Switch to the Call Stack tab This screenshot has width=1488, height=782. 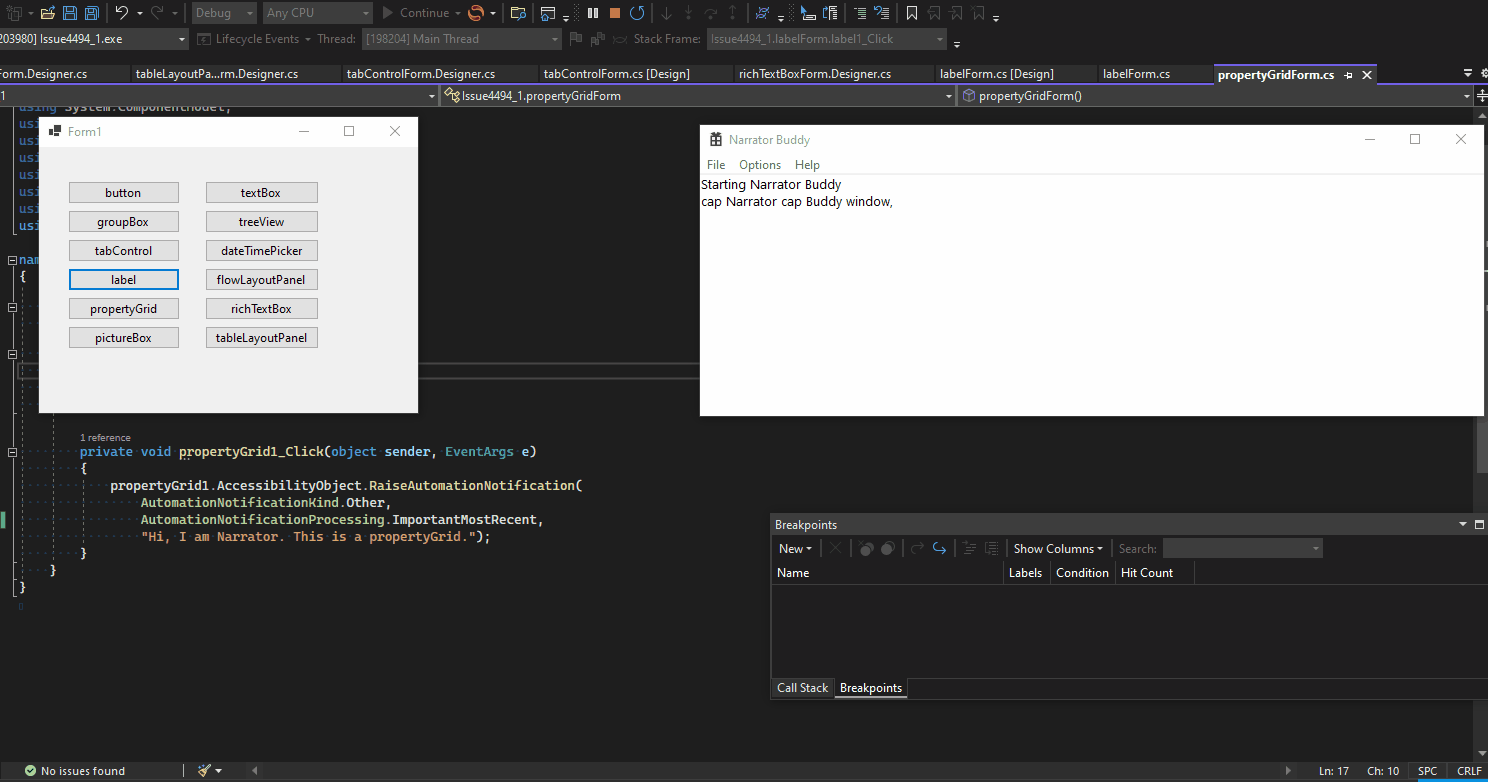tap(802, 687)
